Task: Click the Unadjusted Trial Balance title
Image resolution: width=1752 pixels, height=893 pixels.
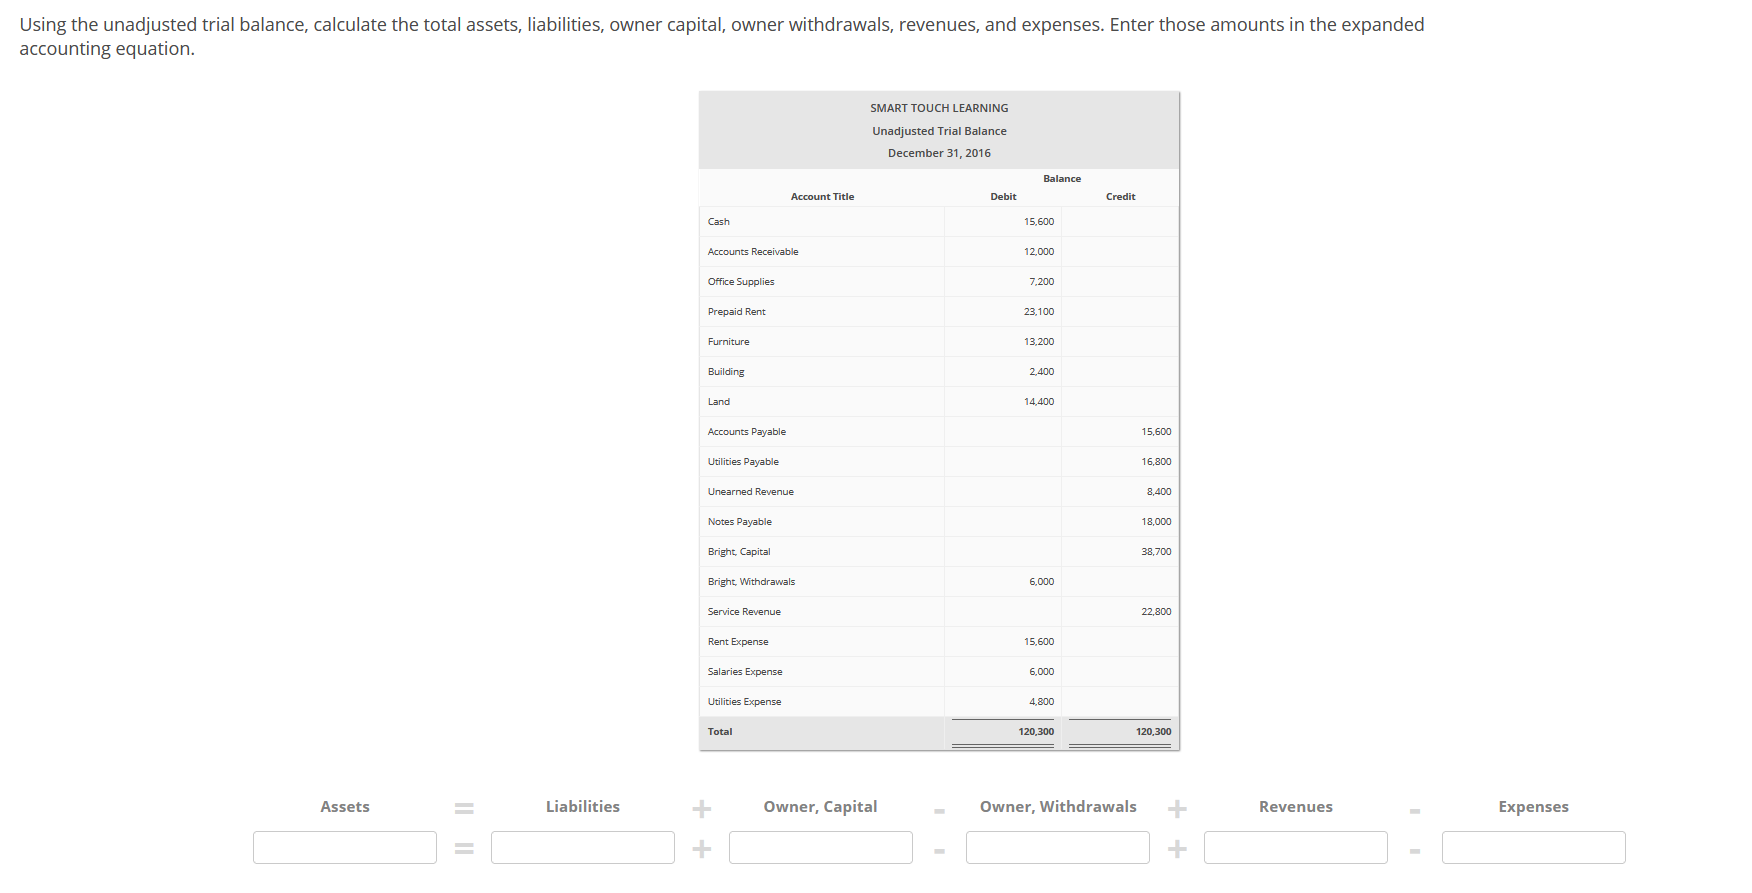Action: (x=939, y=131)
